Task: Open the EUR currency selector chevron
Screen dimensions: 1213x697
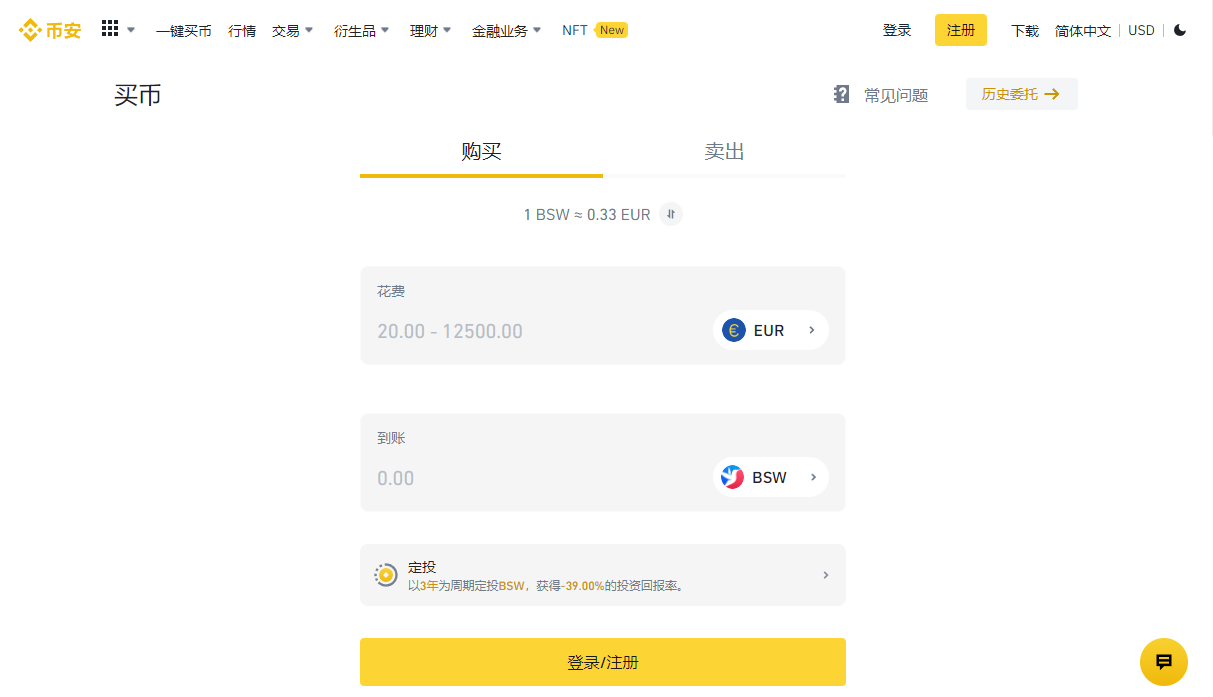Action: pyautogui.click(x=812, y=330)
